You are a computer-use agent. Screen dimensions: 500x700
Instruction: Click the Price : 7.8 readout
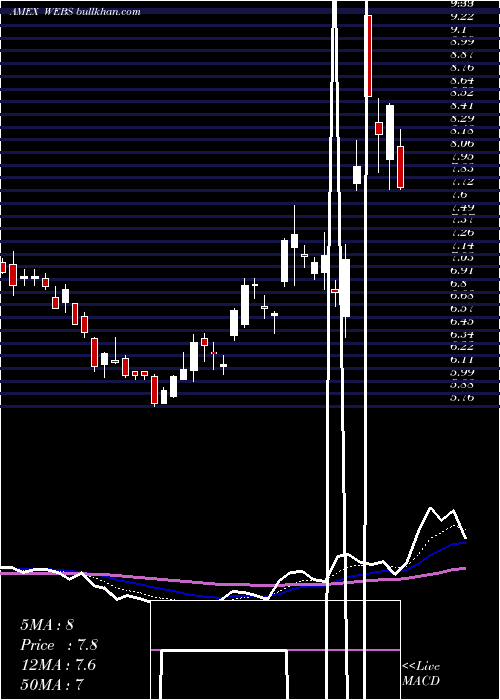click(x=59, y=645)
